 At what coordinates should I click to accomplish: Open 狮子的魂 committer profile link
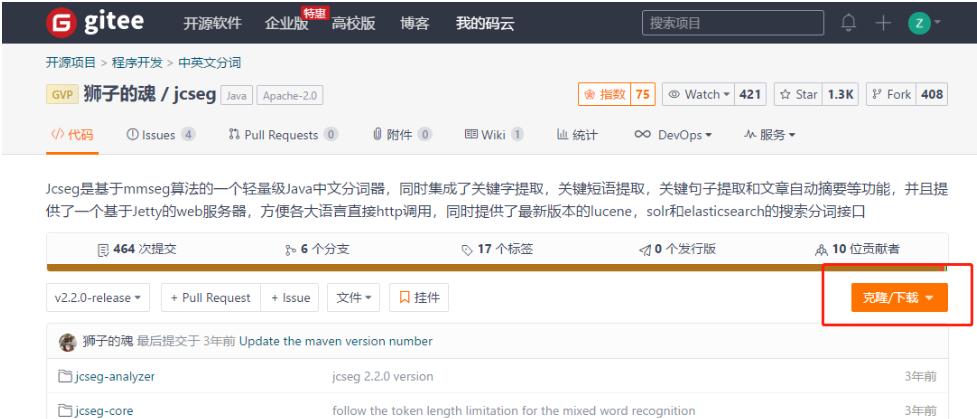point(108,341)
